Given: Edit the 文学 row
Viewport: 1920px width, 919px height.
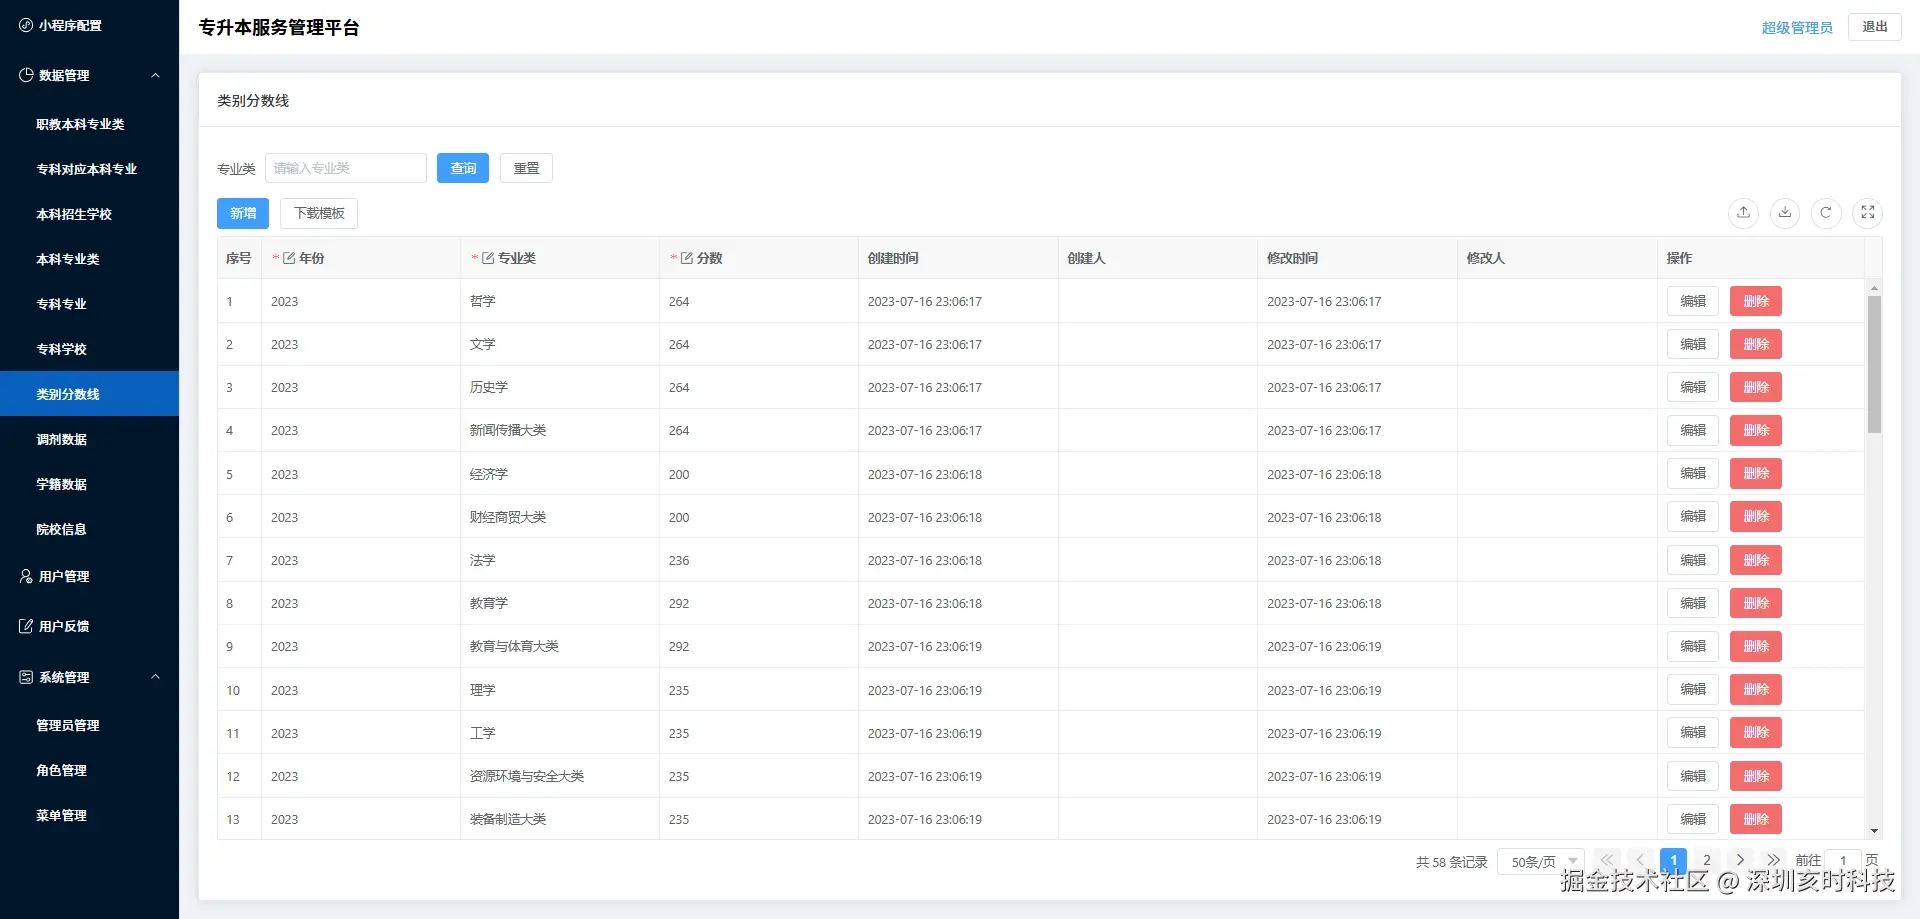Looking at the screenshot, I should point(1693,344).
